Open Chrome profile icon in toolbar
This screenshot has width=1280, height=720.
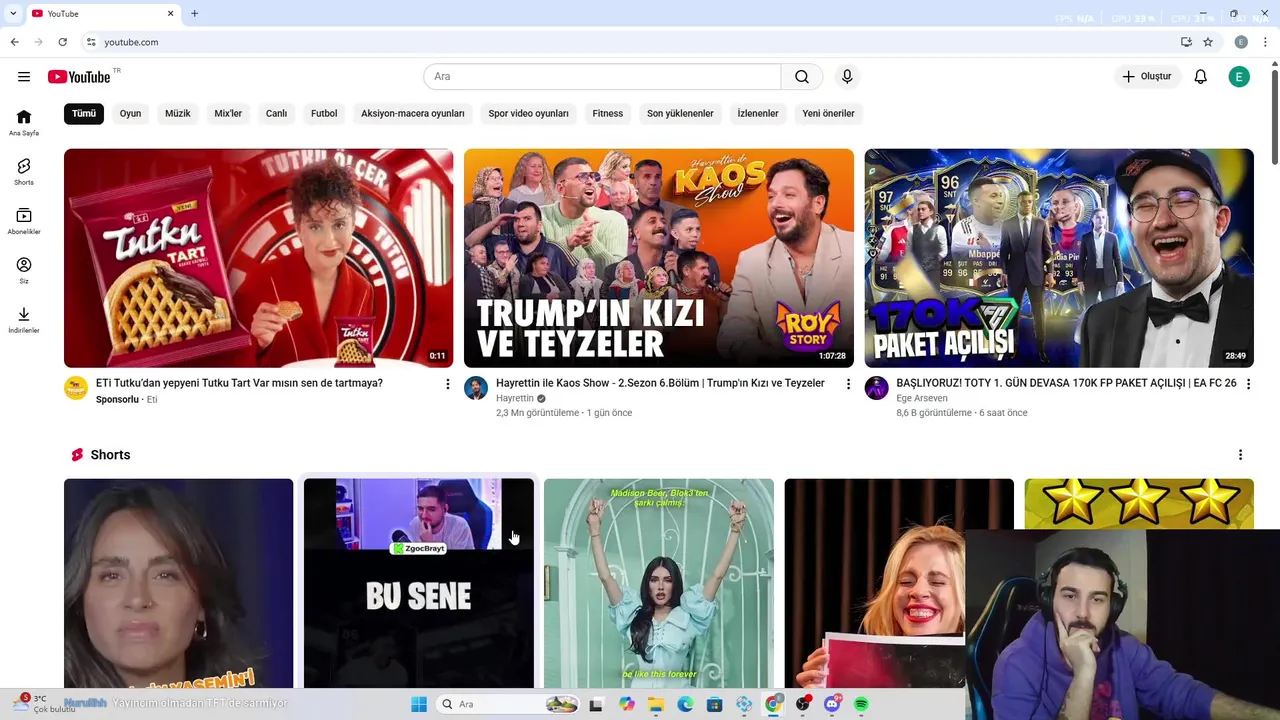click(1241, 42)
